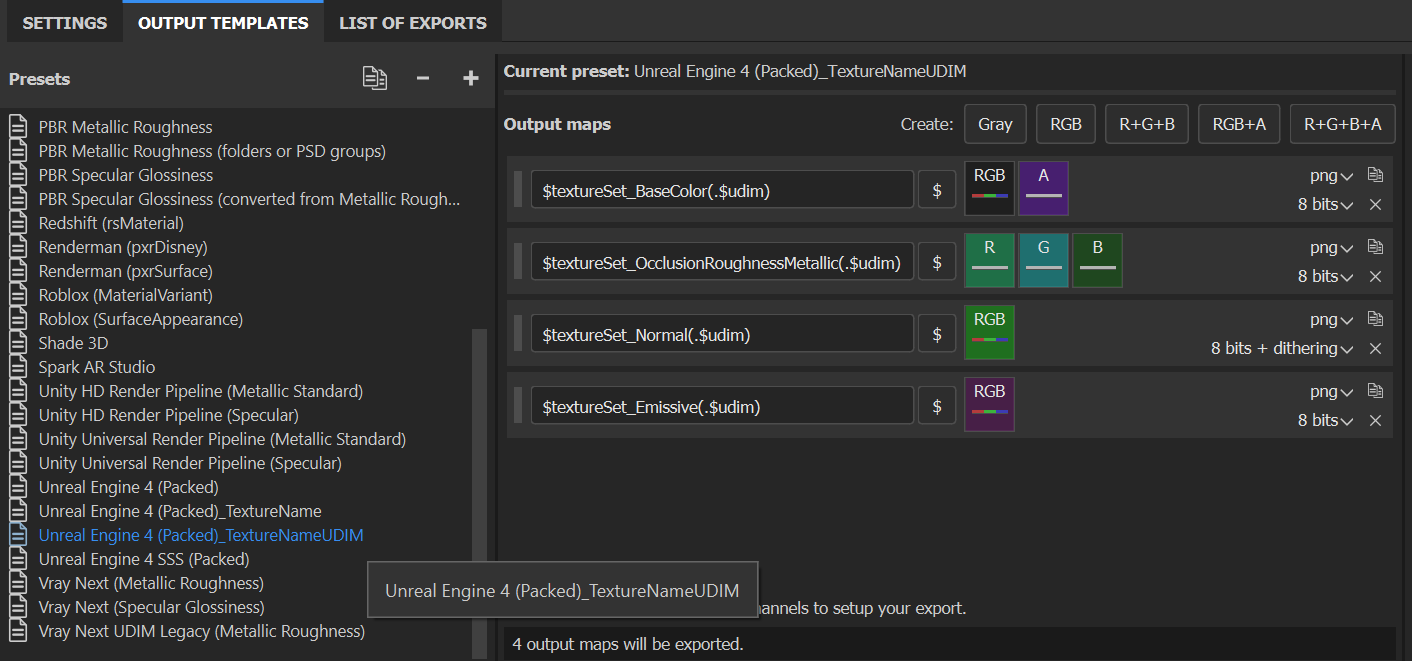
Task: Open file format dropdown for OcclusionRoughnessMetallic
Action: [x=1331, y=248]
